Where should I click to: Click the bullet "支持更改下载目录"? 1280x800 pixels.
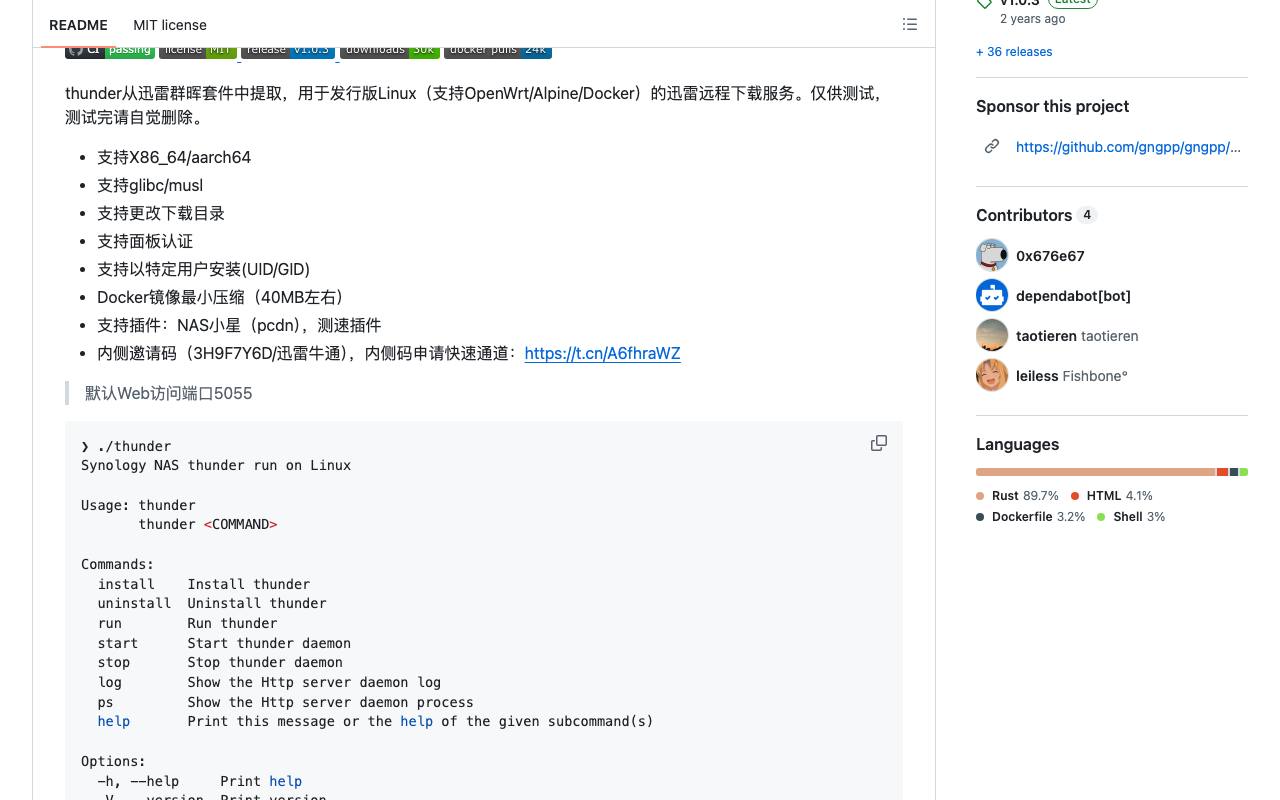pos(161,213)
